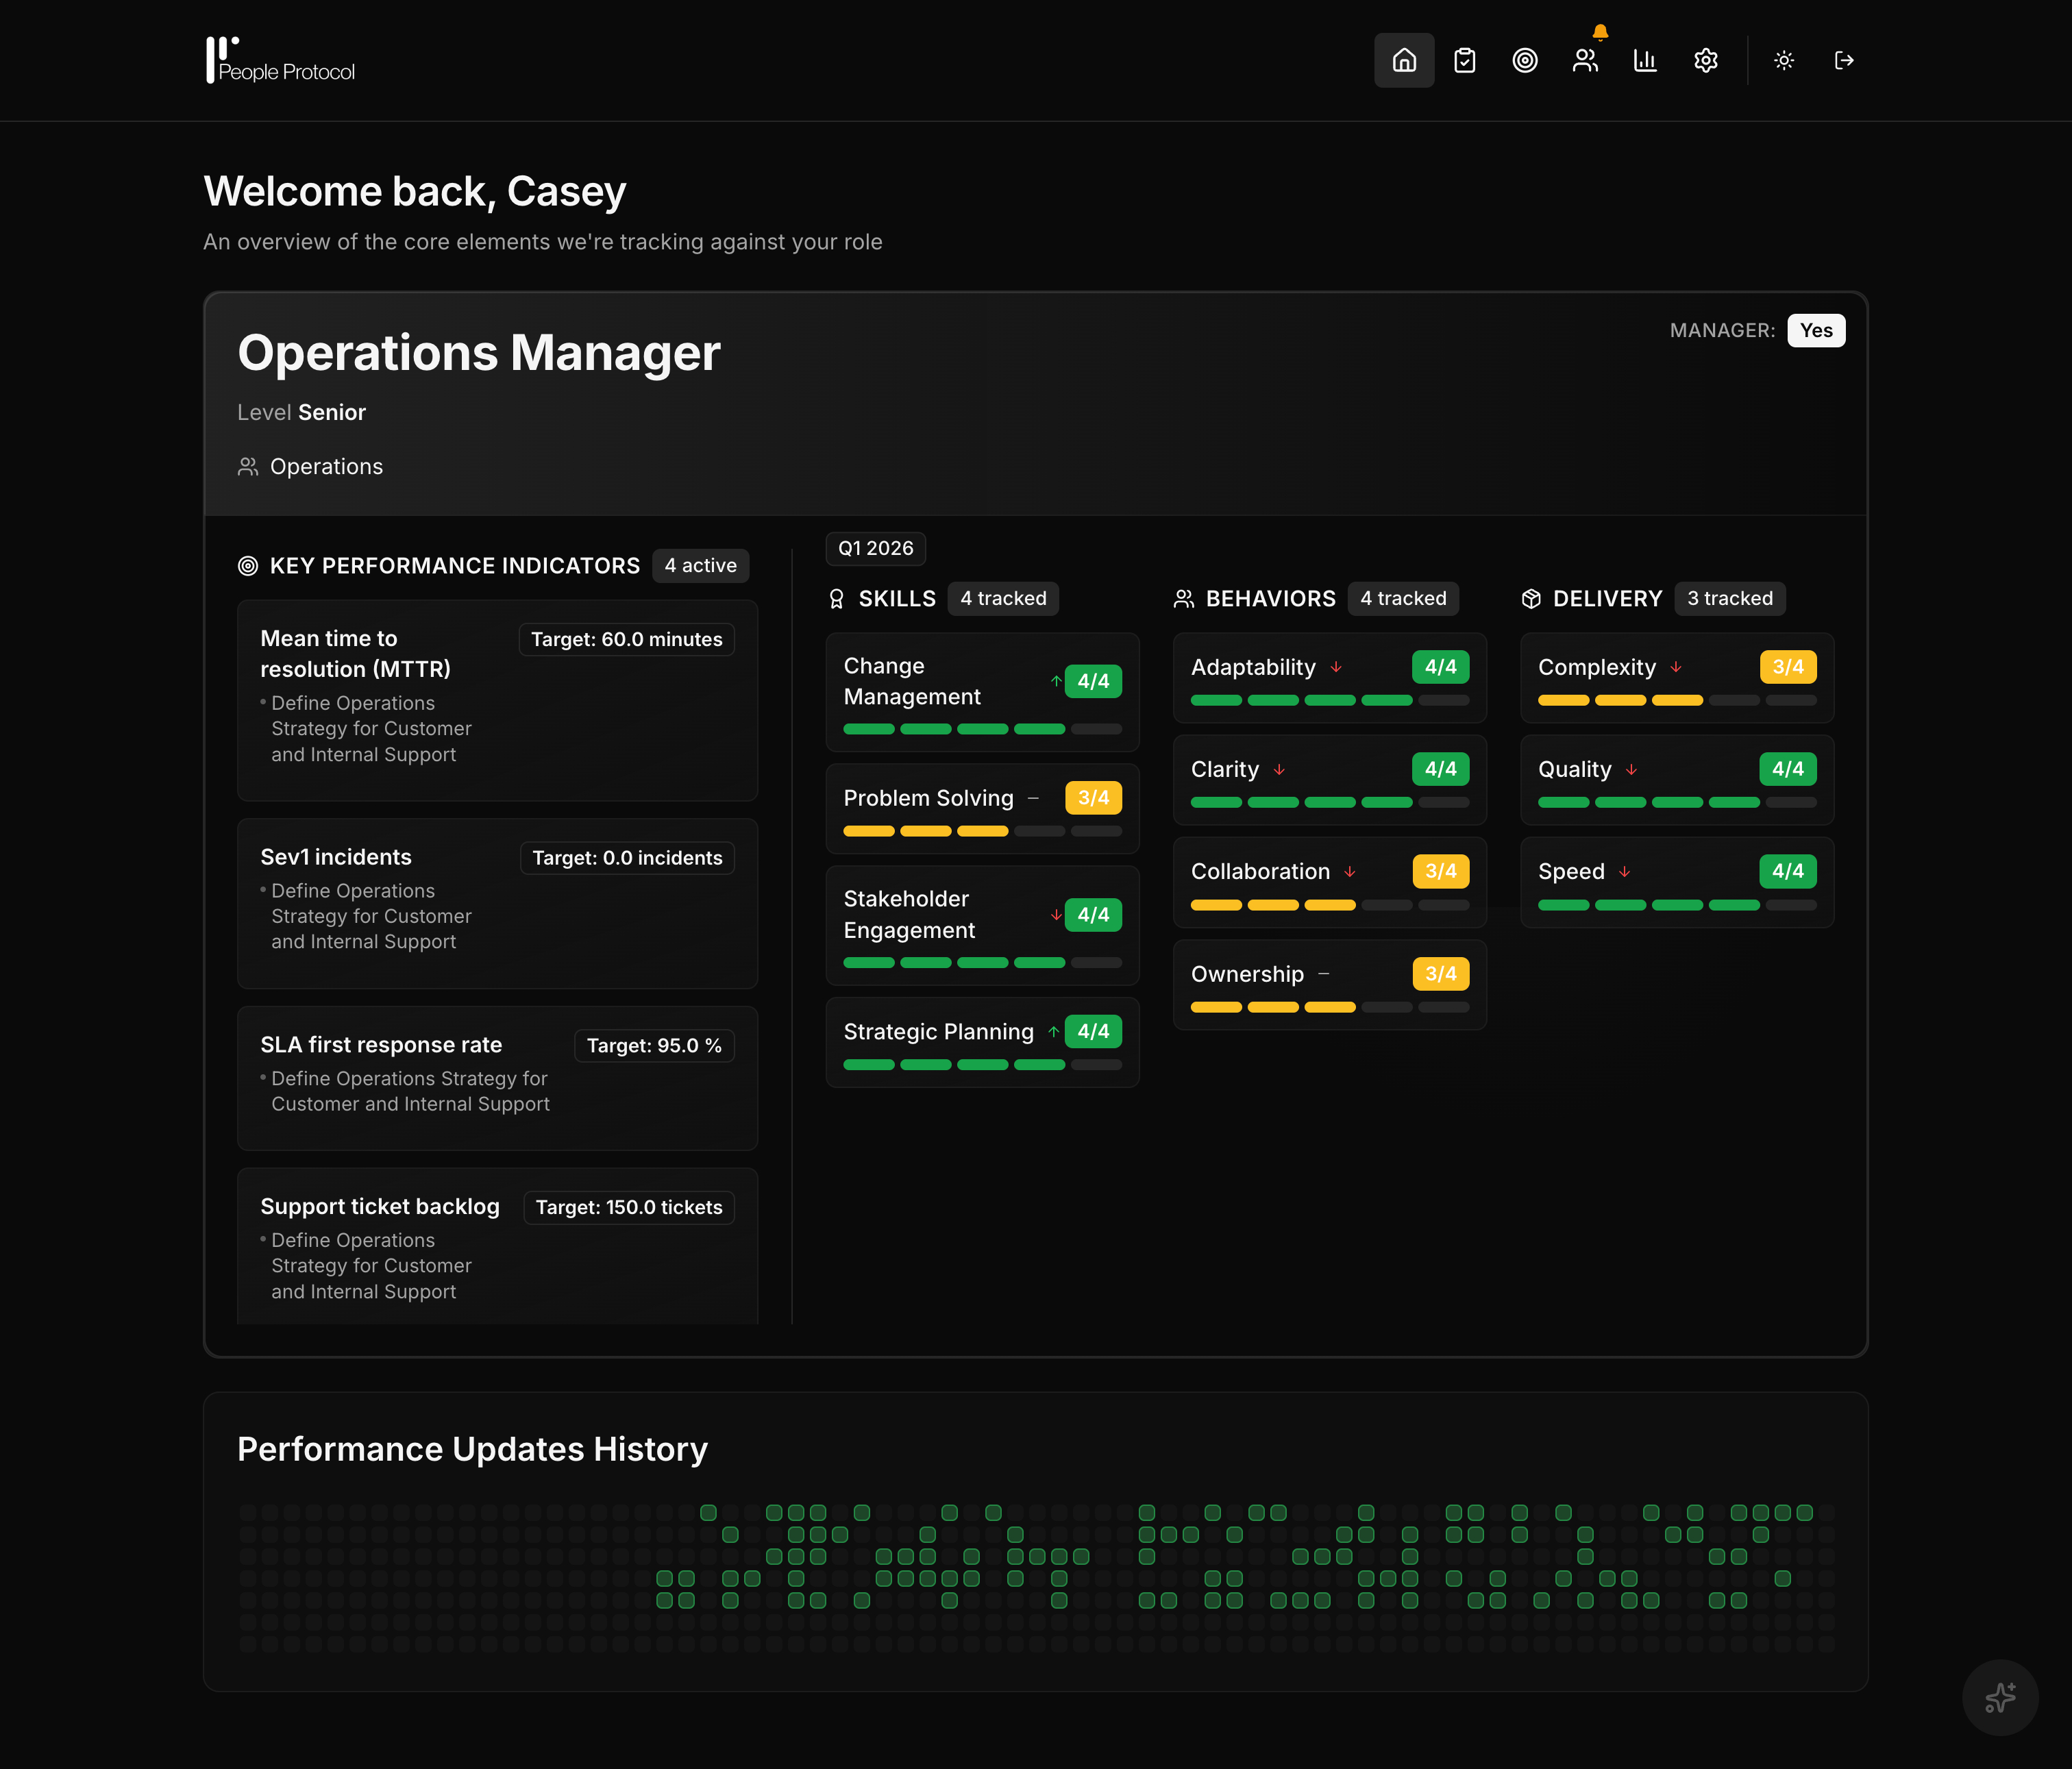The height and width of the screenshot is (1769, 2072).
Task: Open the Q1 2026 quarter selector
Action: [x=875, y=548]
